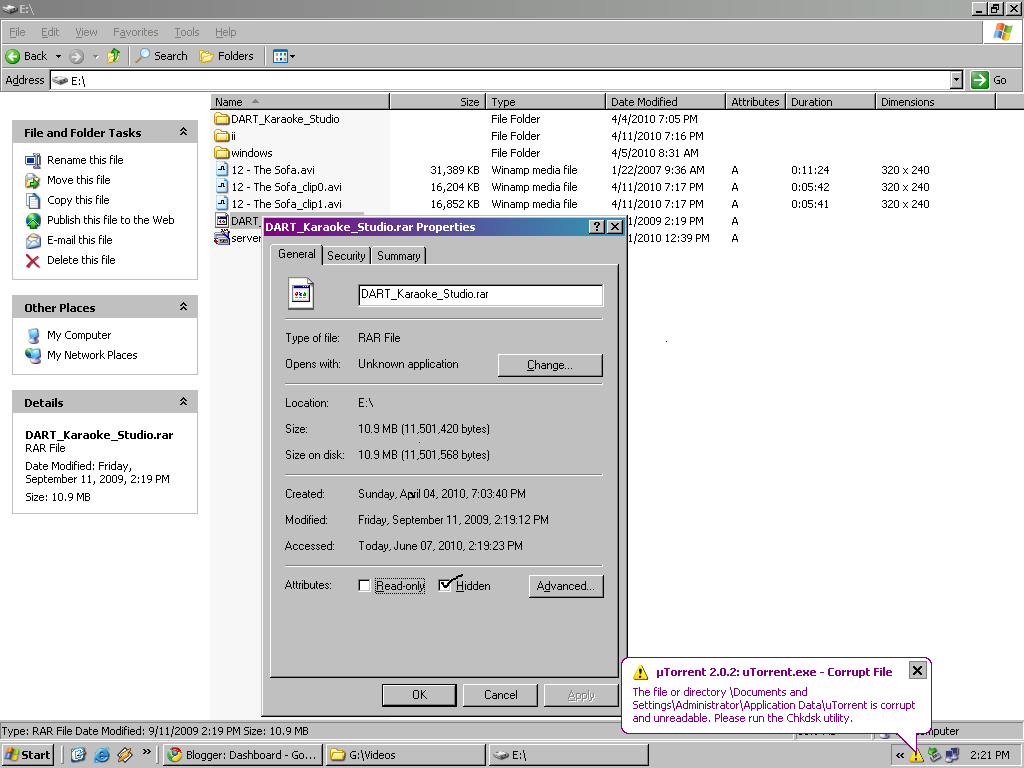Expand hidden tray icons with the chevron
The height and width of the screenshot is (768, 1024).
tap(900, 756)
